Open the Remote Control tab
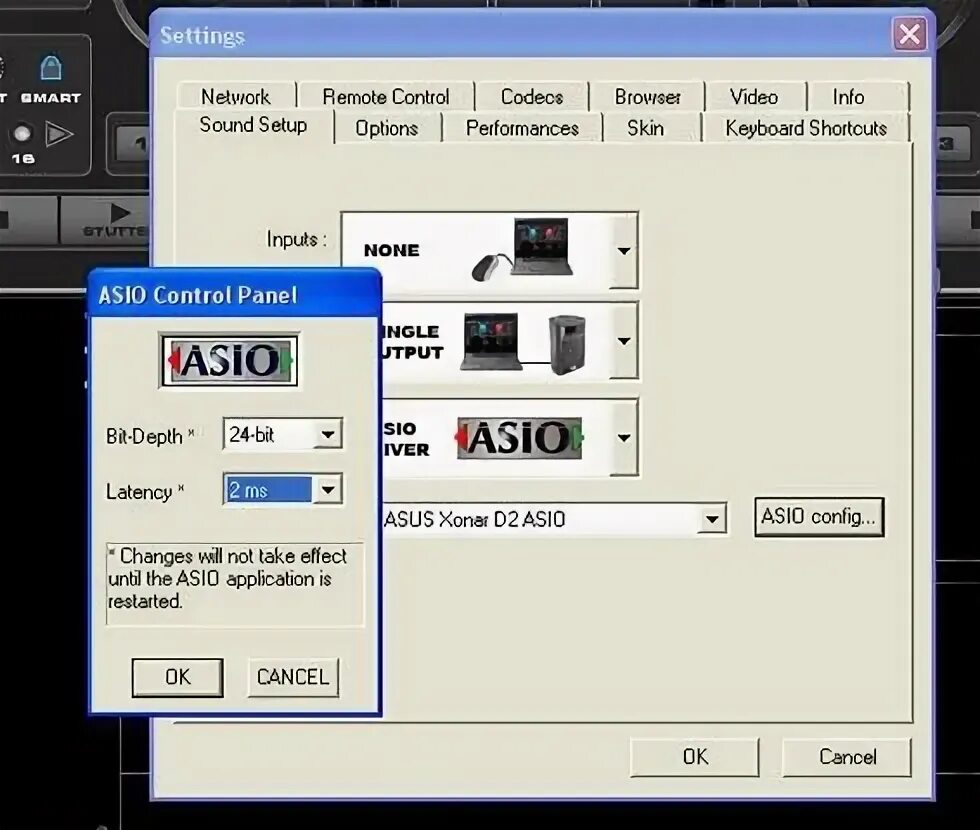 (386, 96)
